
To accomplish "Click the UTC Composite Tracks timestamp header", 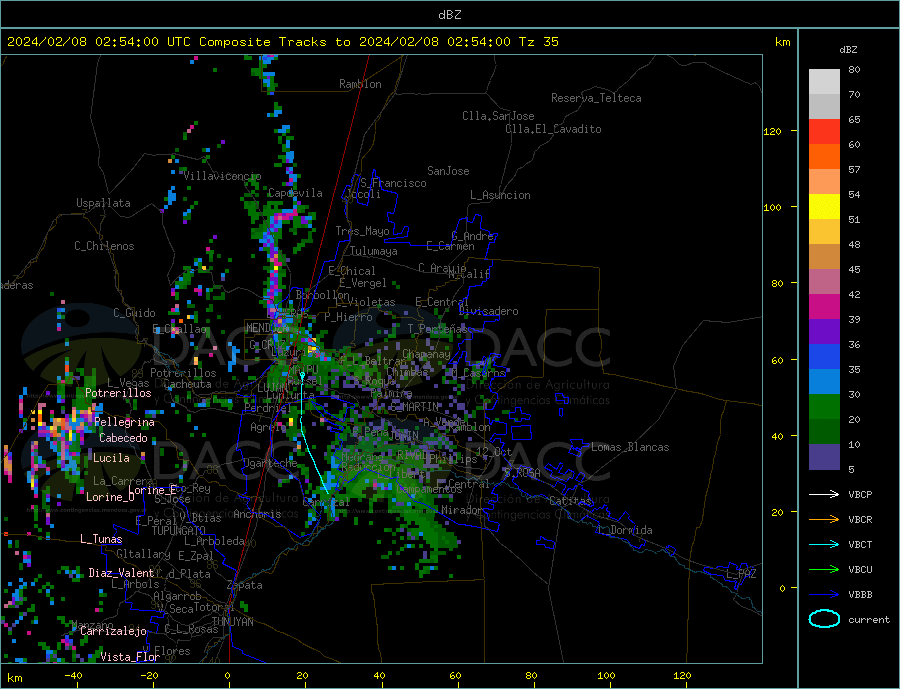I will pyautogui.click(x=282, y=42).
